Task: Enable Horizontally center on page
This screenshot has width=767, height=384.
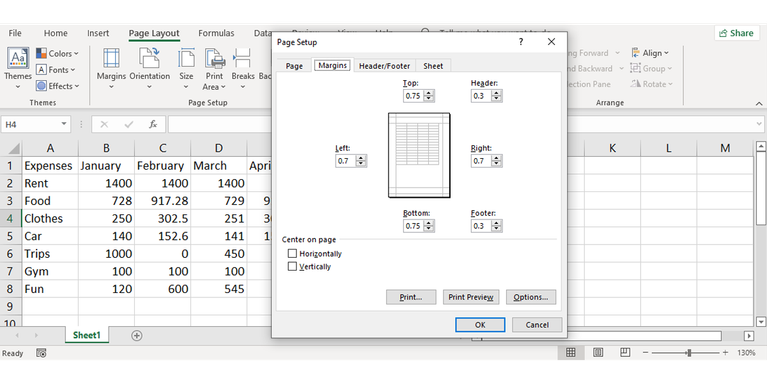Action: (x=293, y=253)
